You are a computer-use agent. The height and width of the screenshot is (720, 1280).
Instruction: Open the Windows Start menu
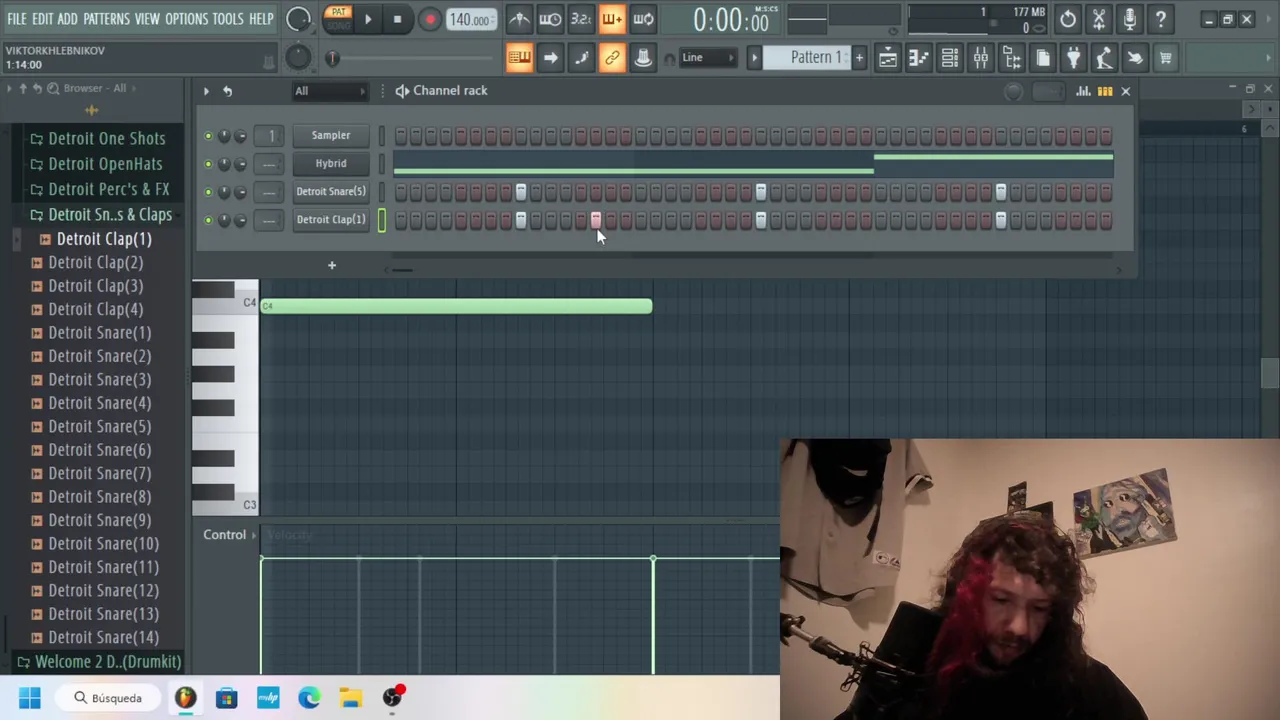[x=29, y=698]
